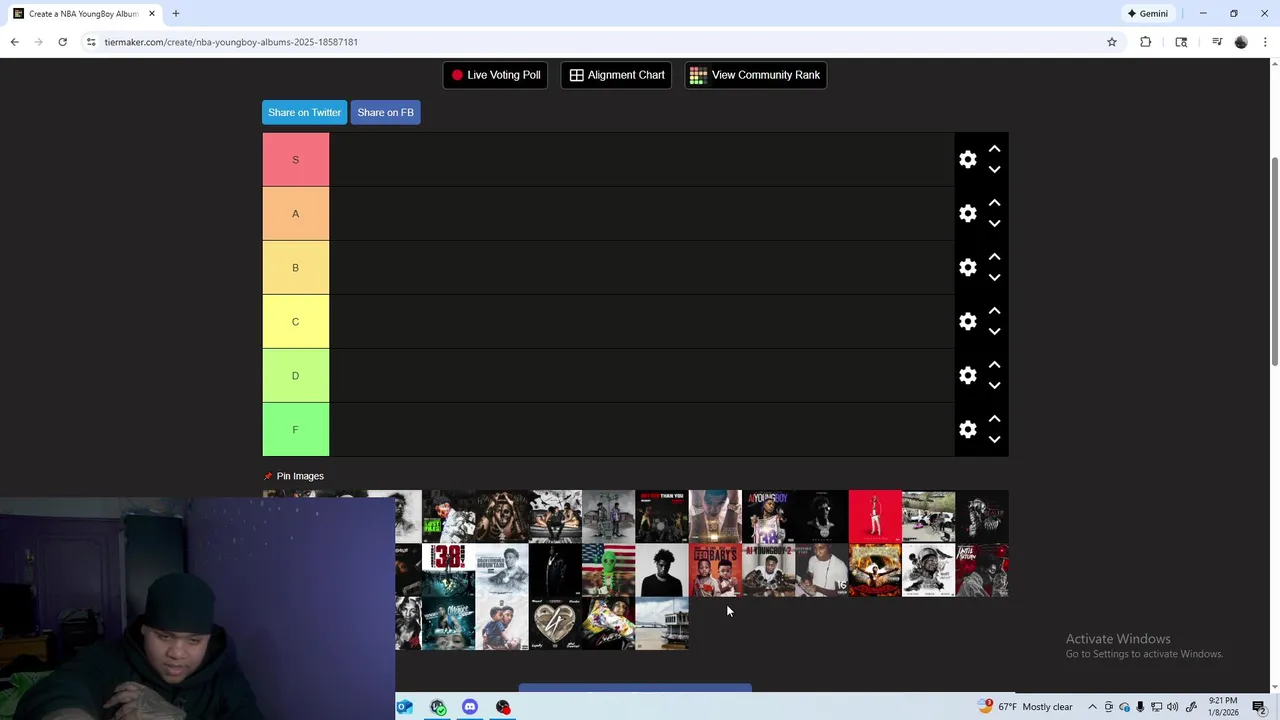Move the F tier row up

pos(994,419)
